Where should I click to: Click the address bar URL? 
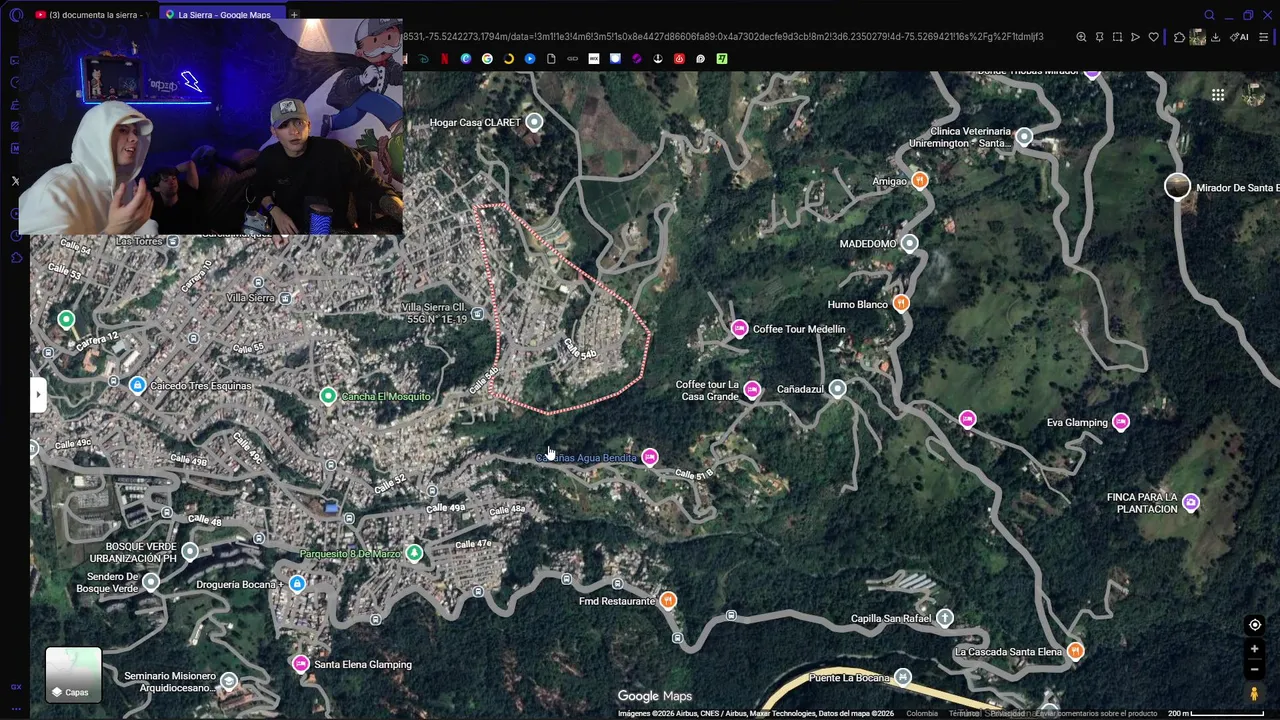point(722,37)
